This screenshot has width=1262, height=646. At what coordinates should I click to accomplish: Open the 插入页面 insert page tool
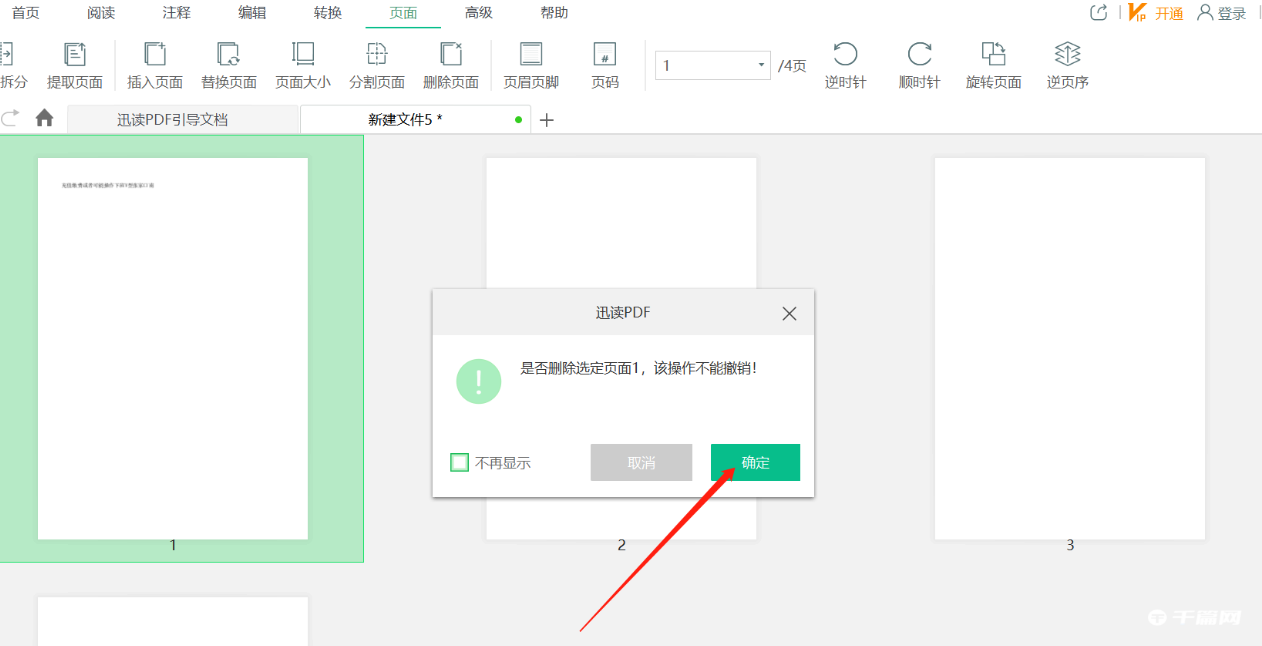click(154, 63)
